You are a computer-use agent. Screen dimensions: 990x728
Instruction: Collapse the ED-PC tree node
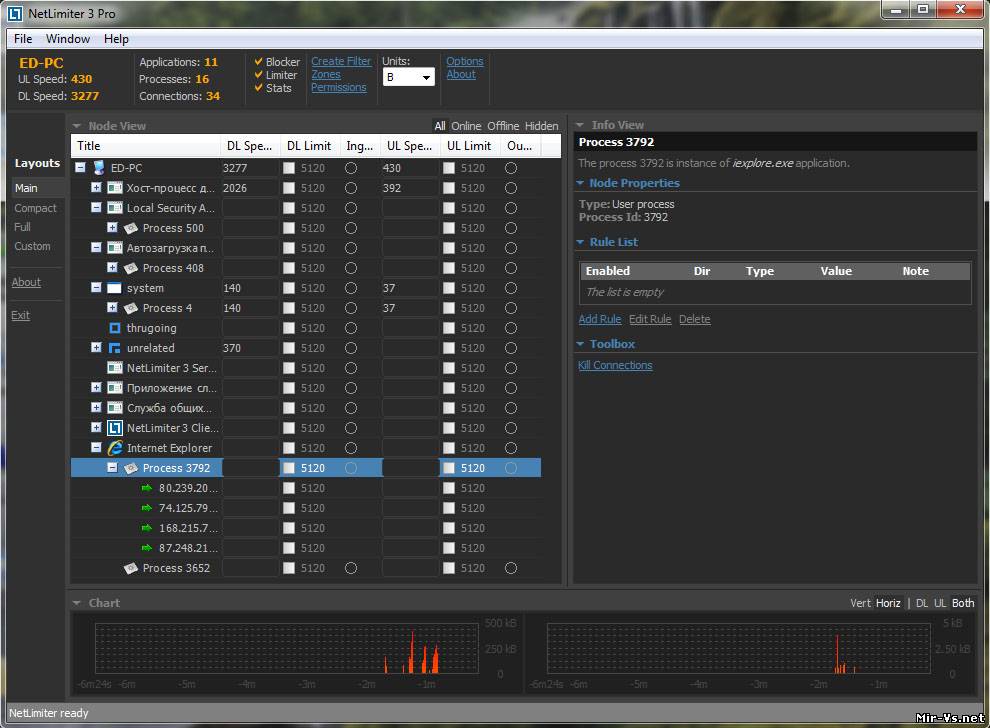[80, 168]
